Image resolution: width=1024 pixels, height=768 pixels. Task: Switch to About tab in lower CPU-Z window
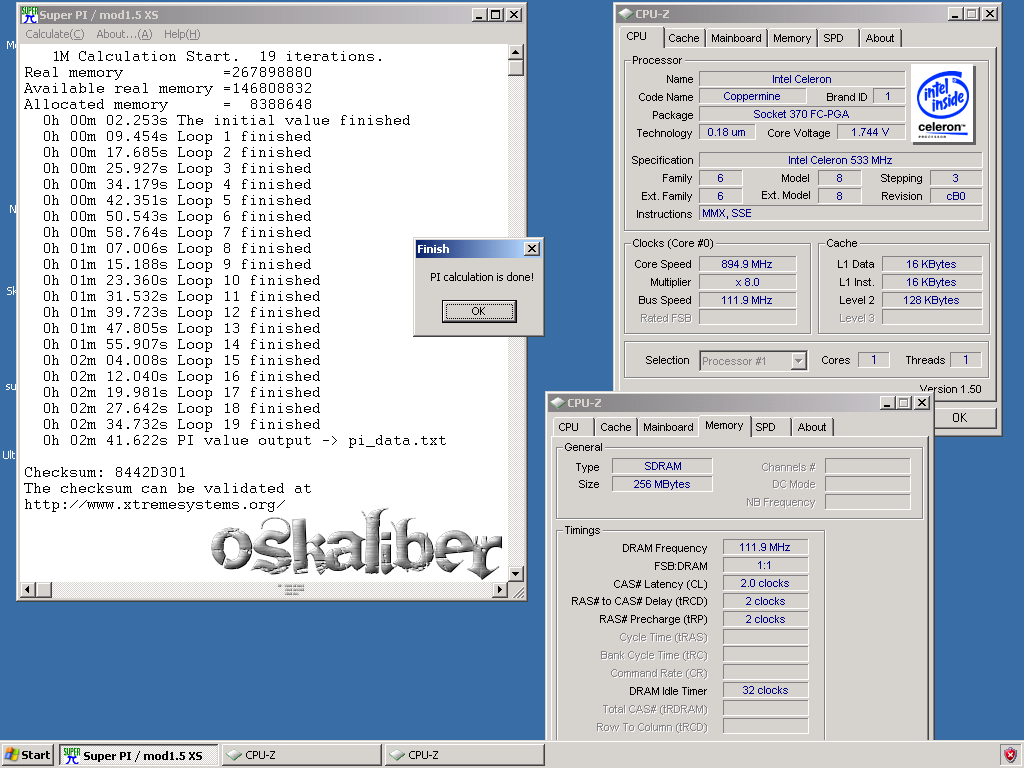tap(812, 427)
